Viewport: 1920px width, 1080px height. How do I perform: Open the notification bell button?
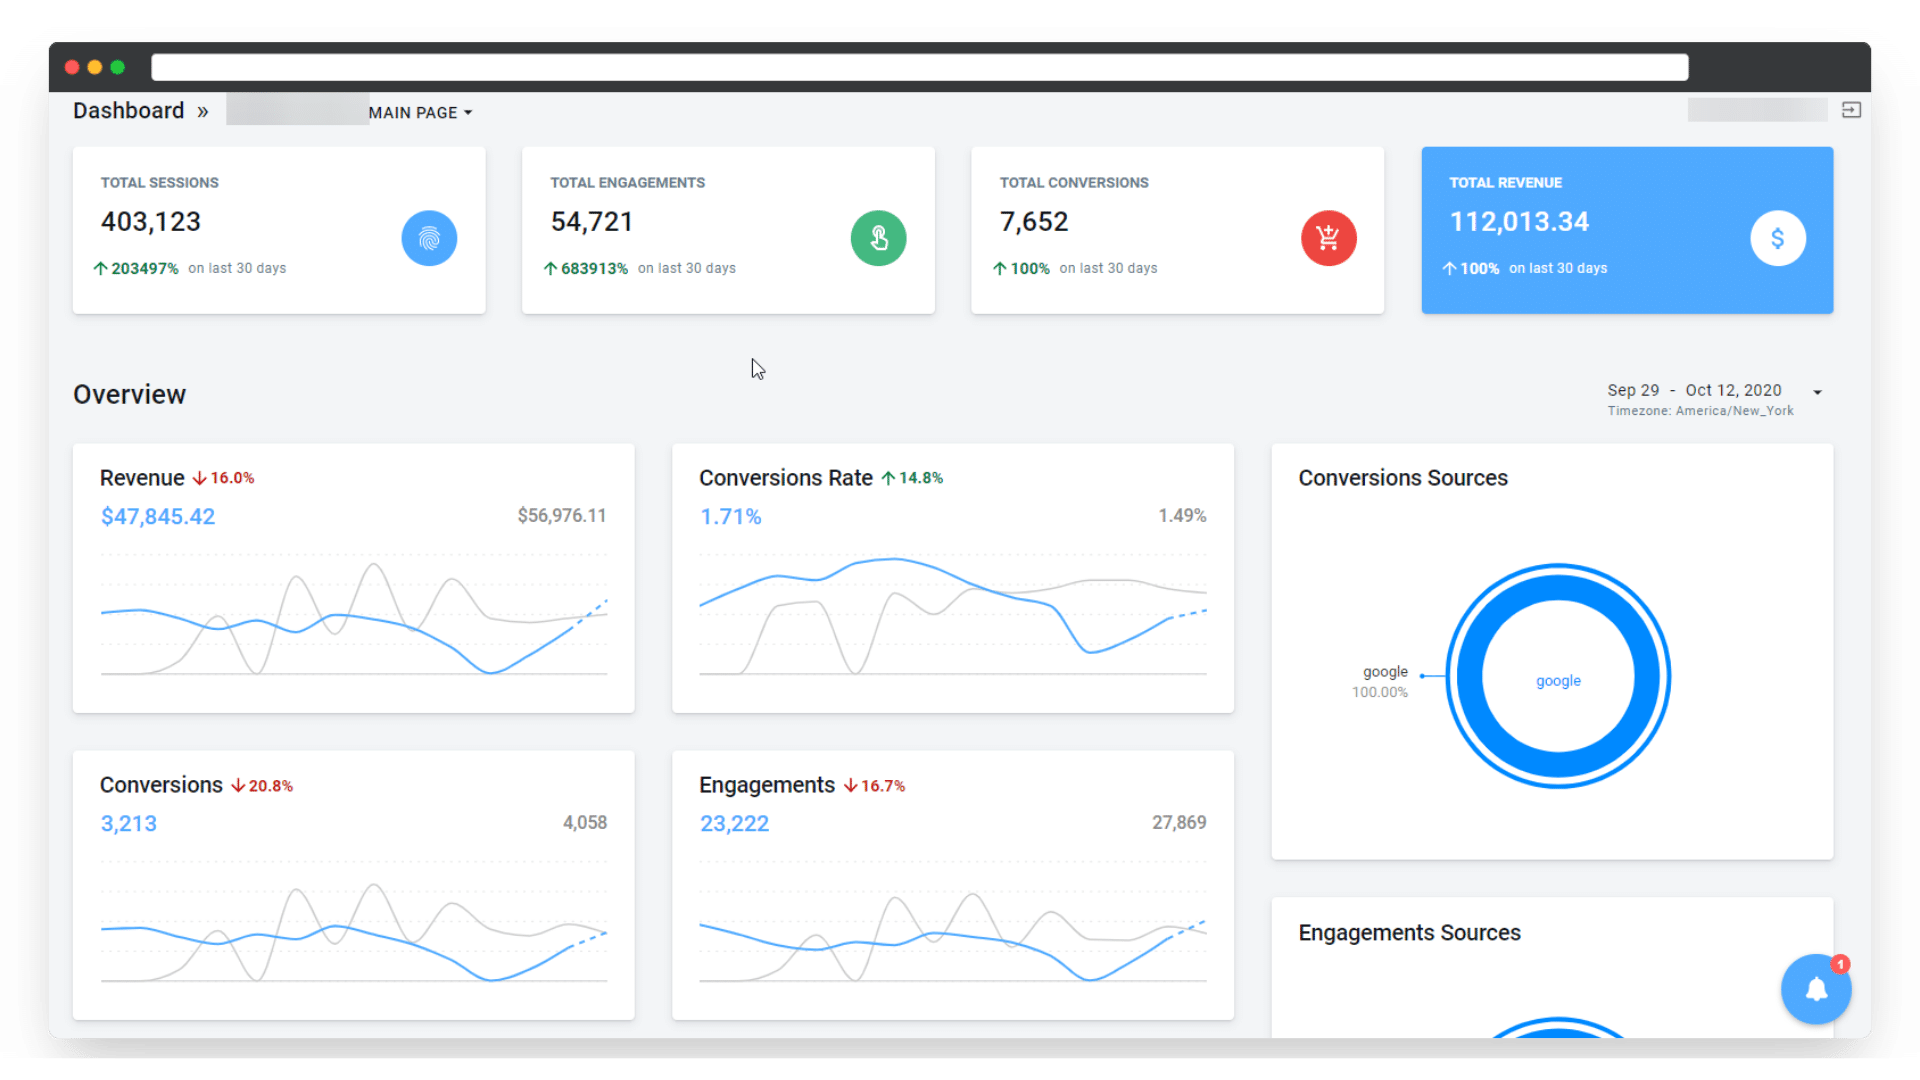[1816, 989]
